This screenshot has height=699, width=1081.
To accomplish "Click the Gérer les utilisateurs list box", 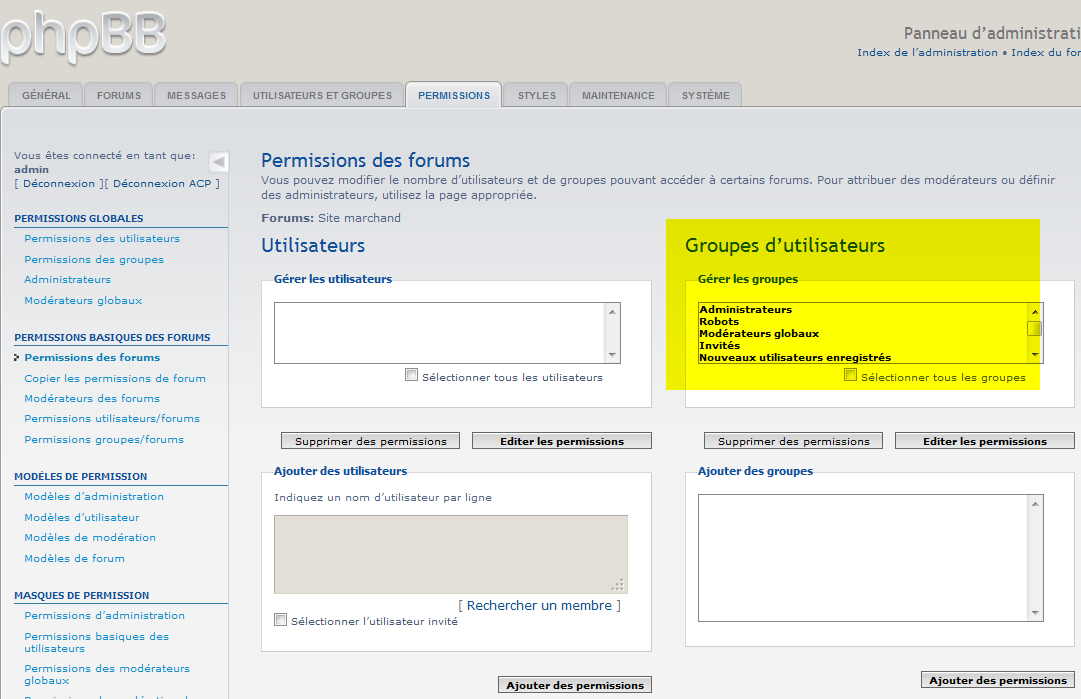I will [x=447, y=333].
